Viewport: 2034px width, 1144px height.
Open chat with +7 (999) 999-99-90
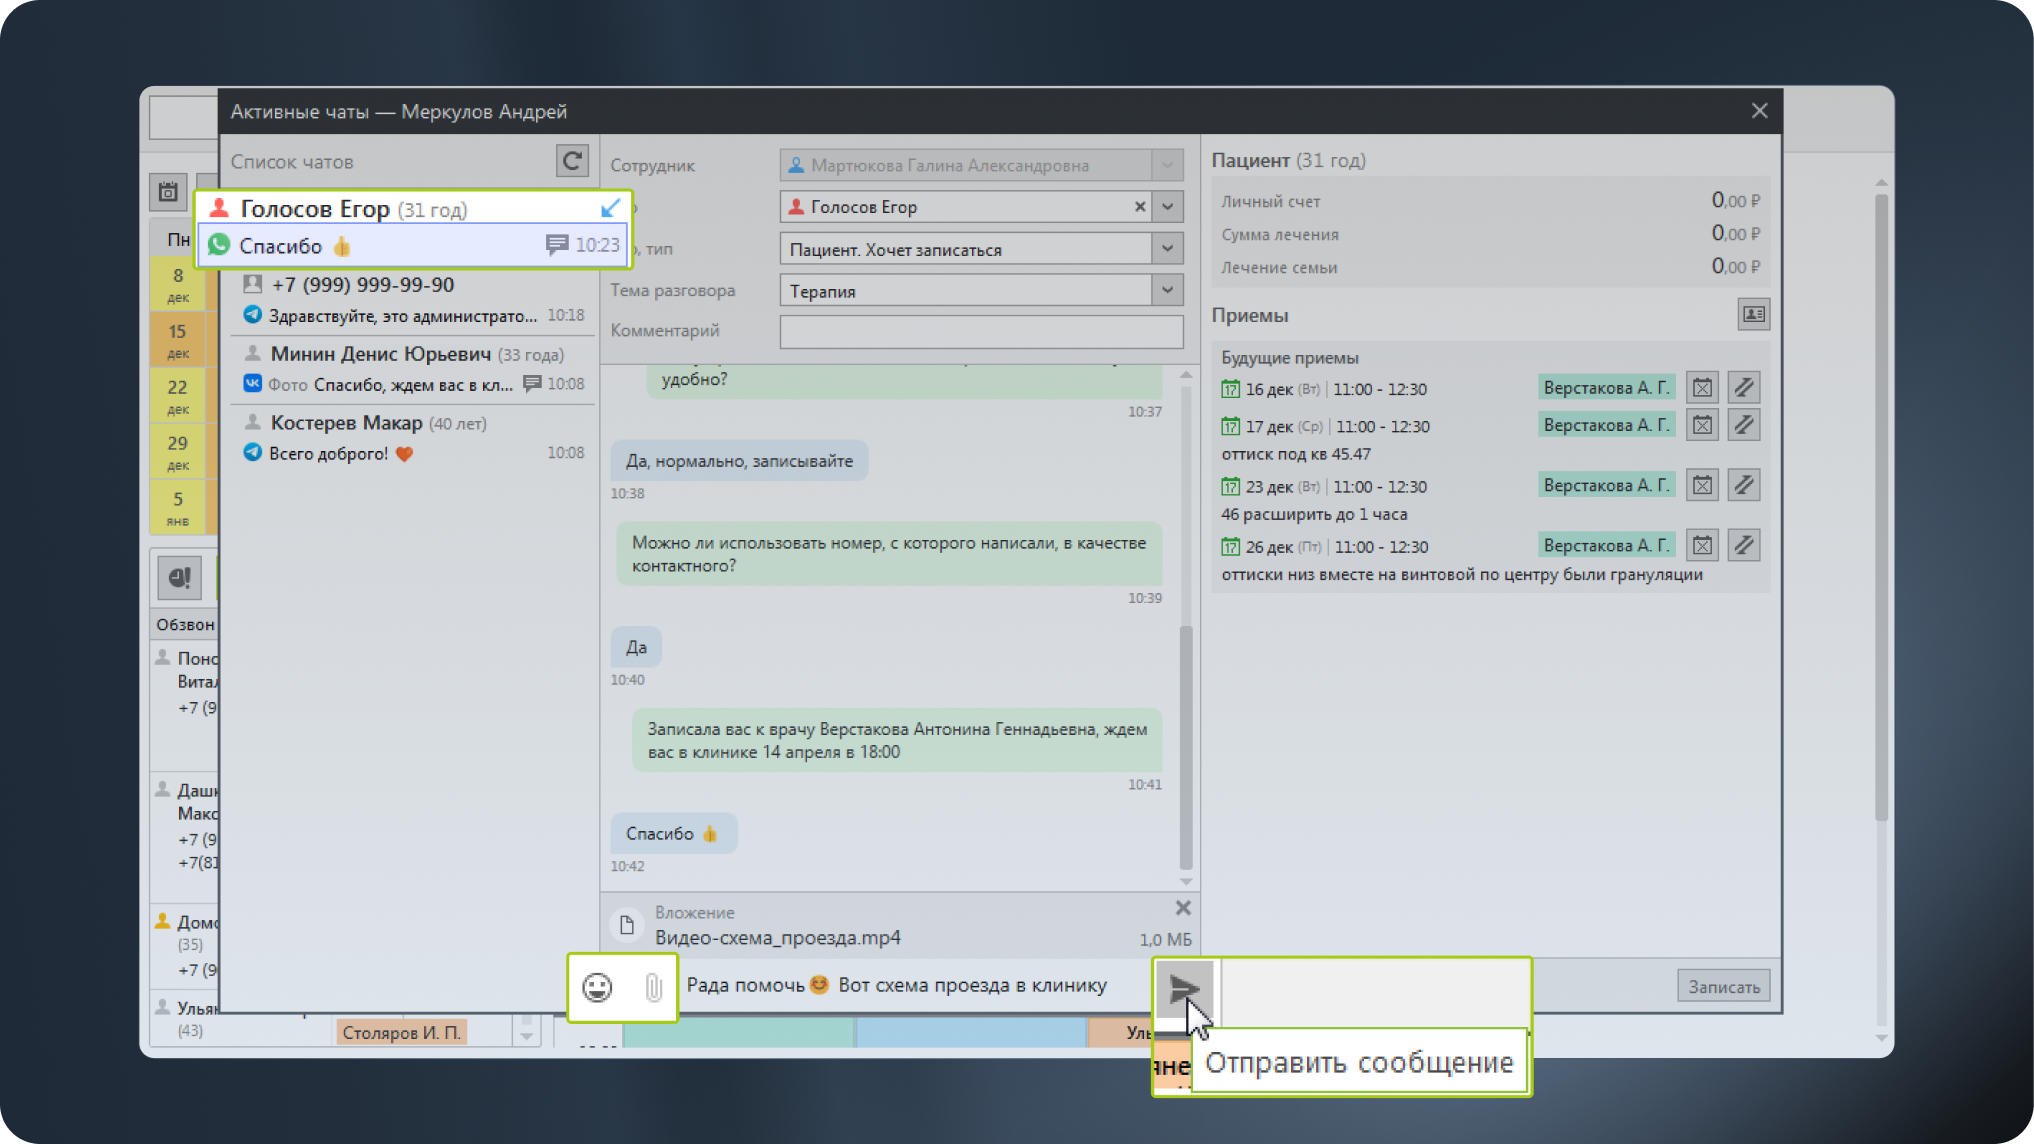tap(412, 299)
